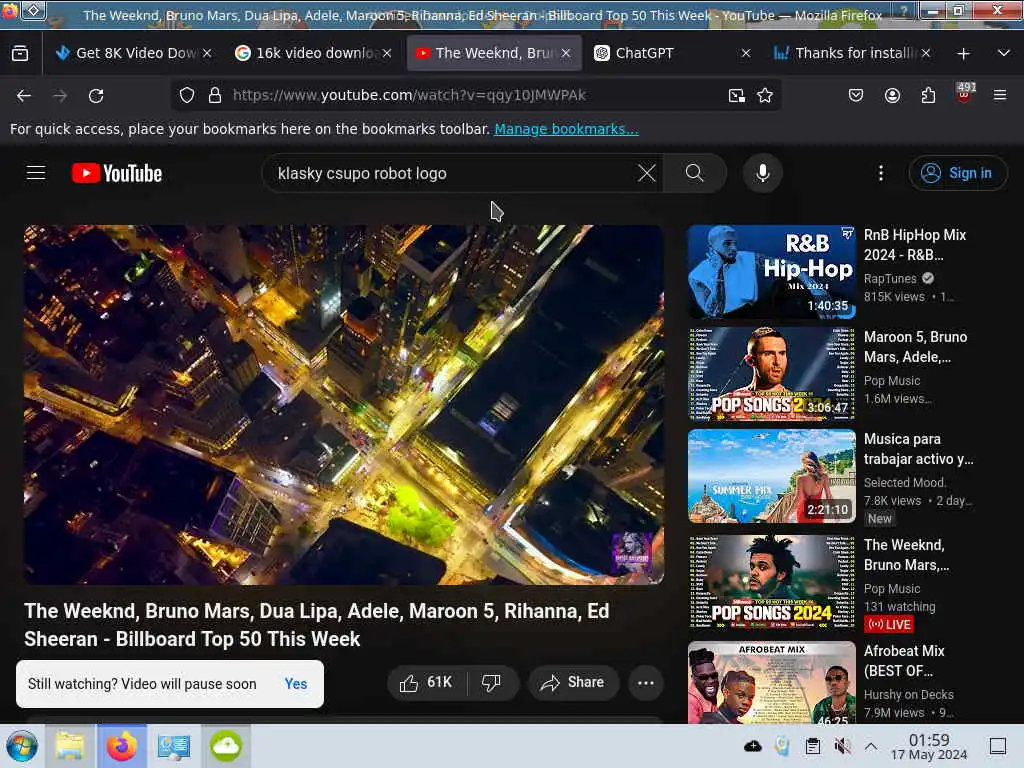Click Yes on Still watching prompt
The image size is (1024, 768).
296,684
